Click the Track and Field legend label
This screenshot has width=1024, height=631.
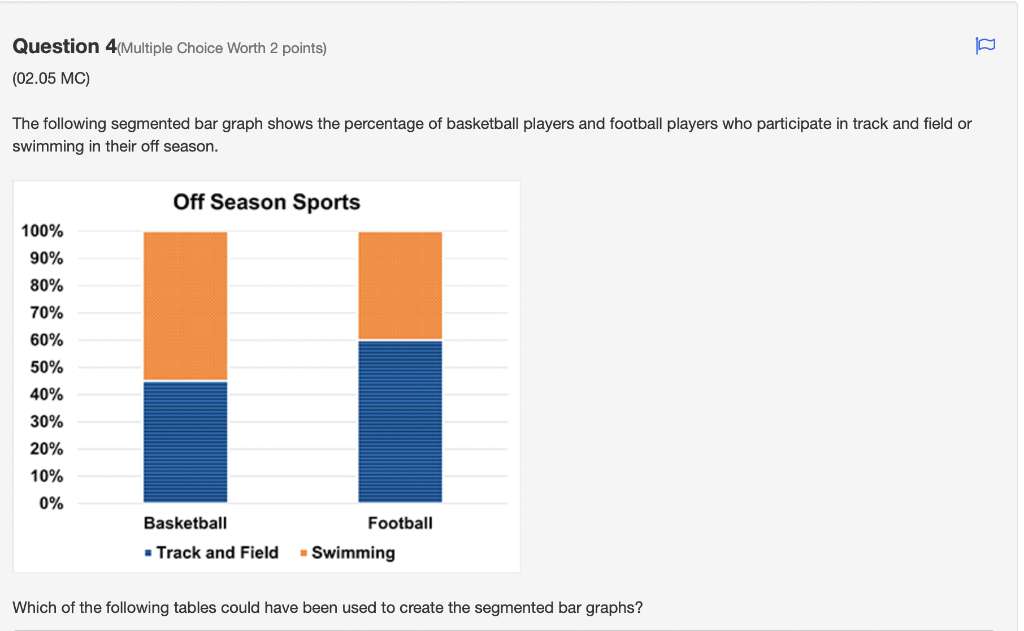(x=217, y=553)
